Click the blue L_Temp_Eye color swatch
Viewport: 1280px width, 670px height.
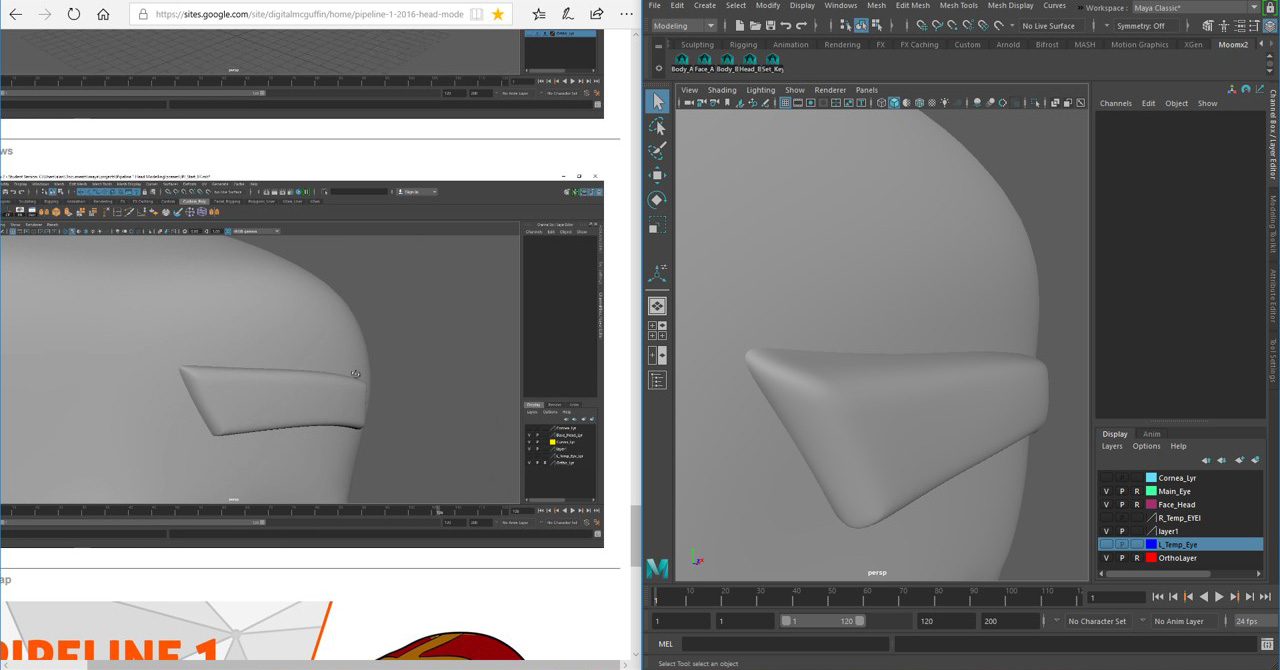[1151, 544]
